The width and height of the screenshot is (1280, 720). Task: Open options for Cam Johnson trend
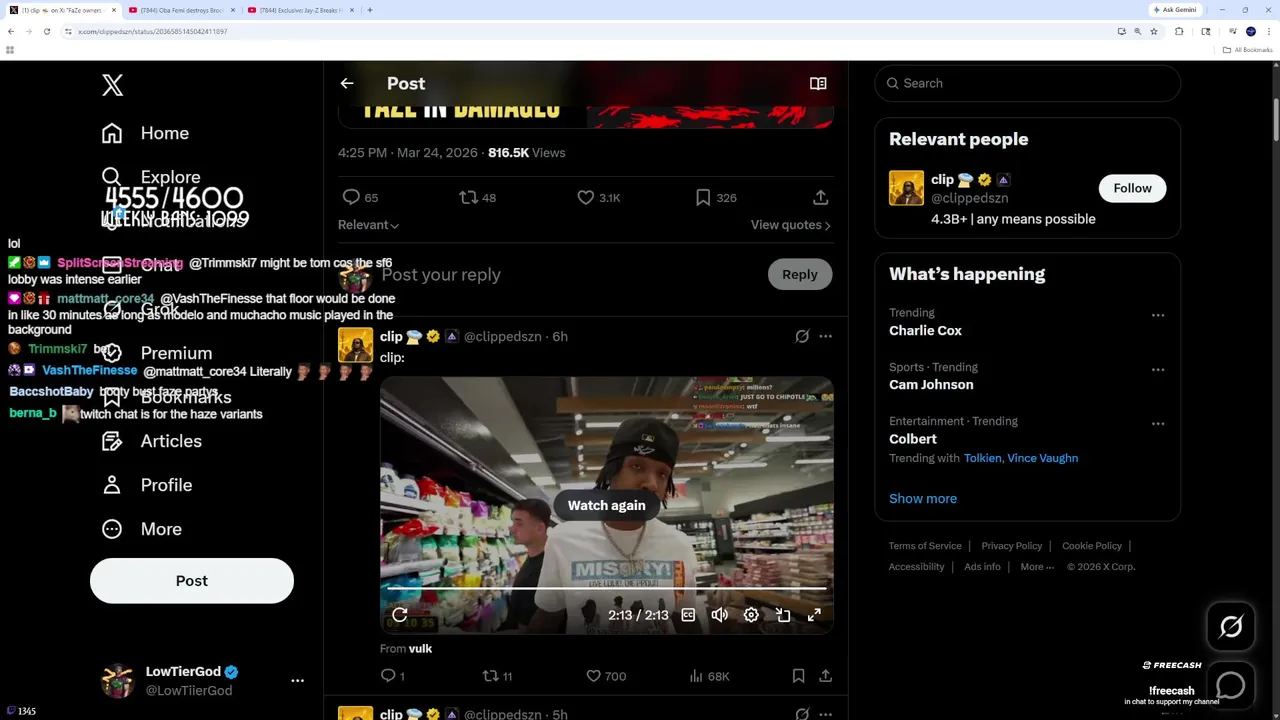pyautogui.click(x=1158, y=369)
